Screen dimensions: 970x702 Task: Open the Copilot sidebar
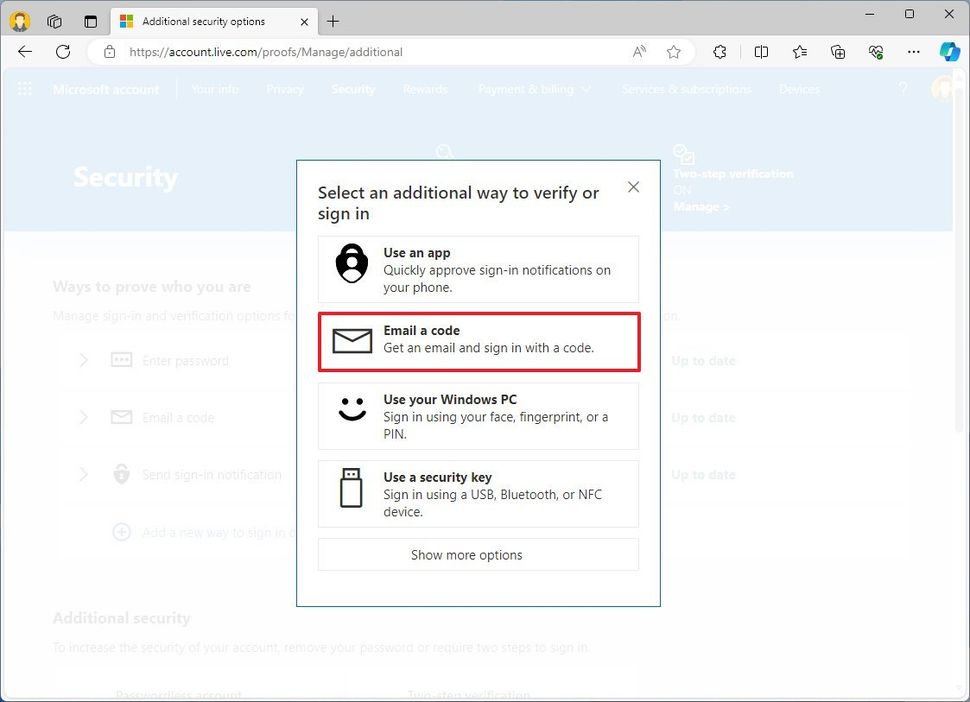(948, 52)
